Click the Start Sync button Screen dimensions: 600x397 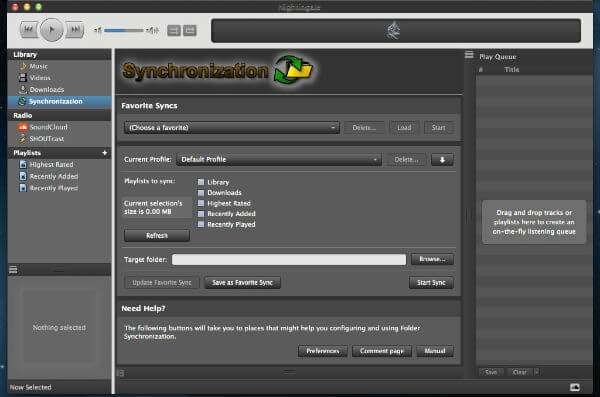point(431,283)
